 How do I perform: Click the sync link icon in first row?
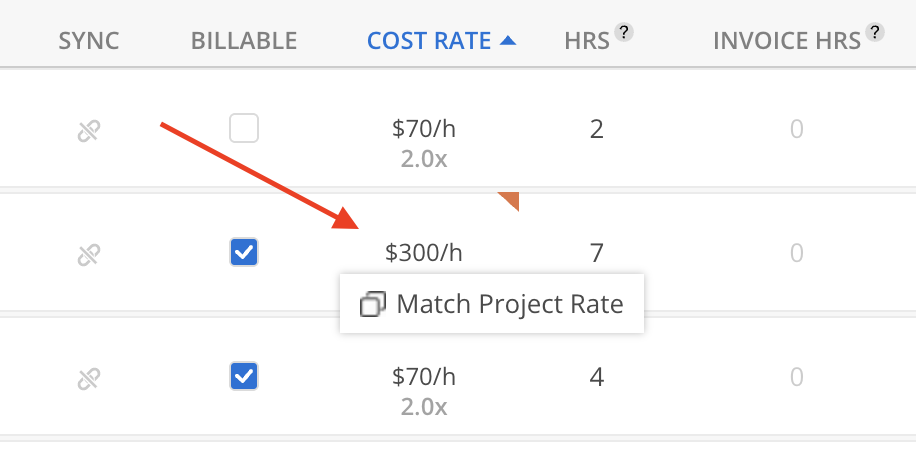point(89,130)
